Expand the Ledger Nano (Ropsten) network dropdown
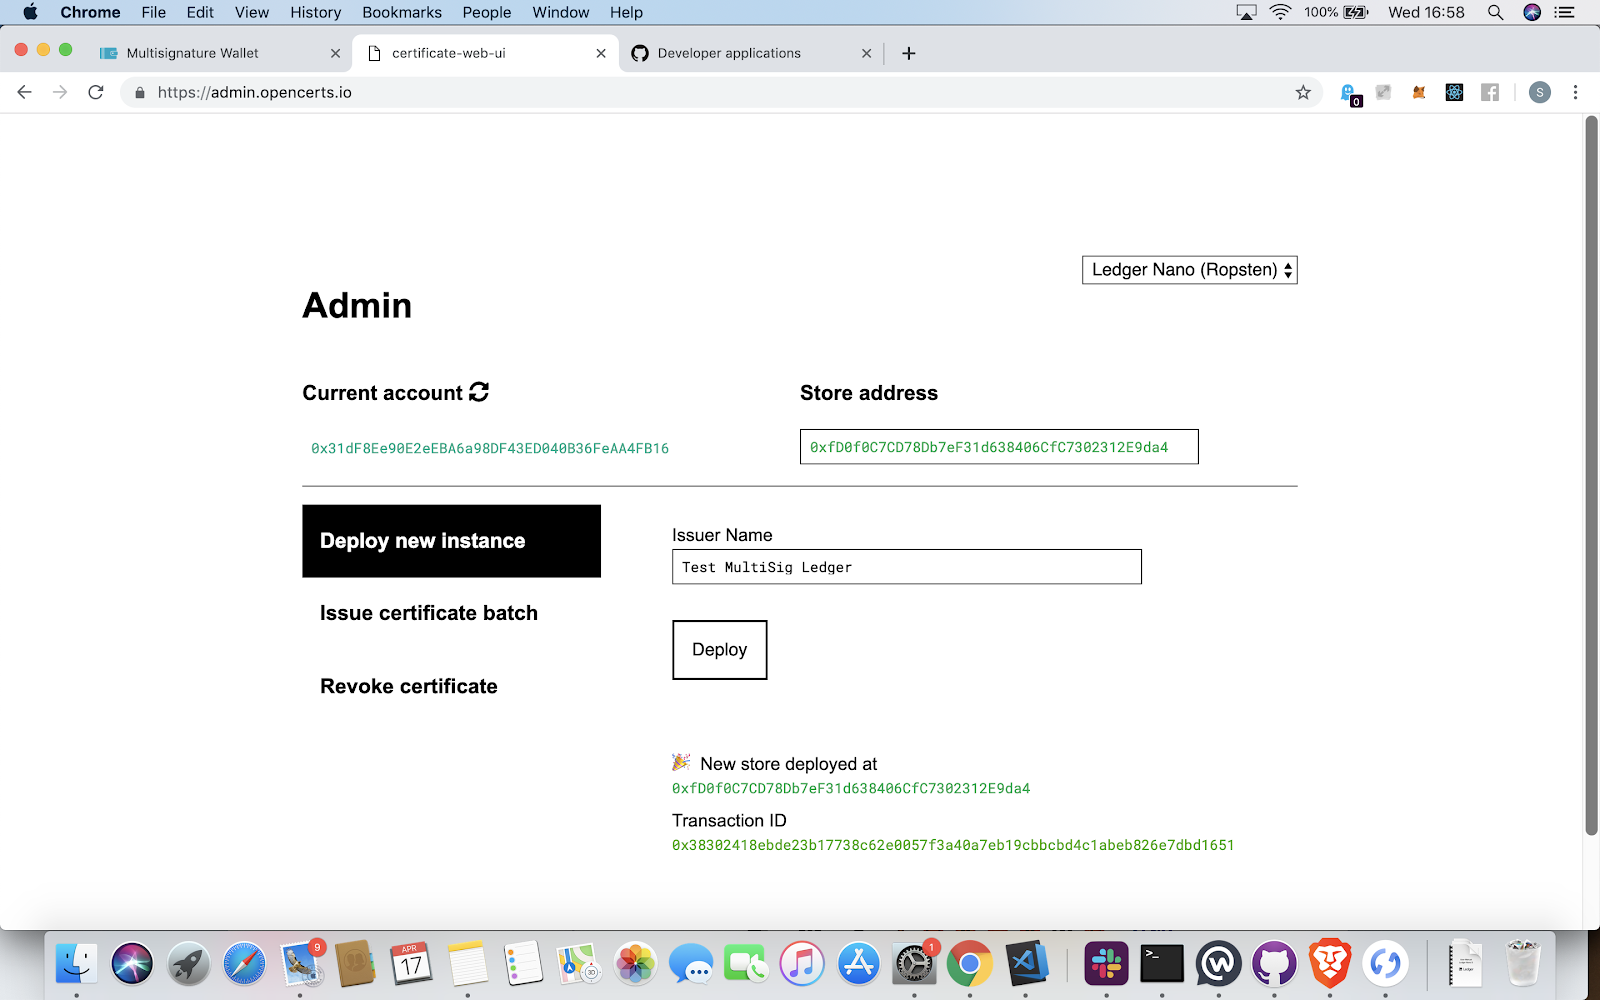Screen dimensions: 1600x1000 1189,270
